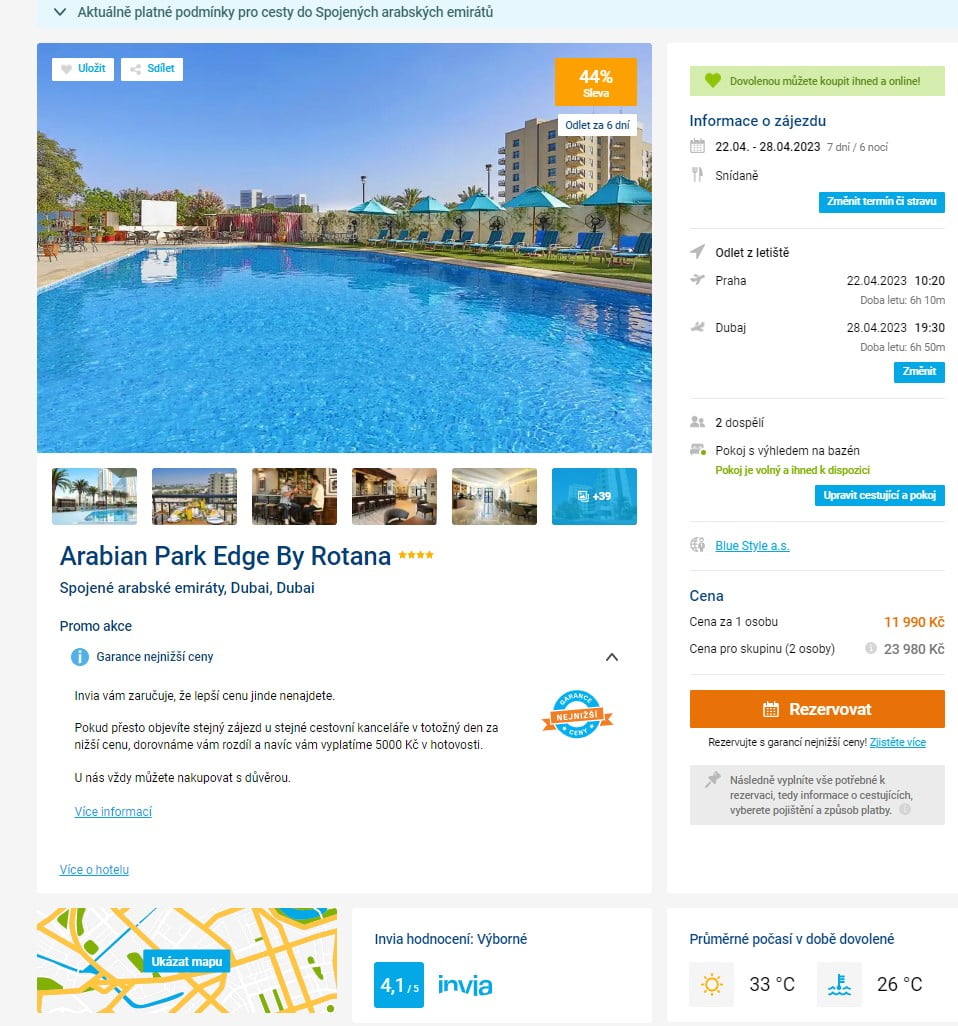Change date or meals with Změnit termín či stravu
958x1026 pixels.
pos(881,202)
